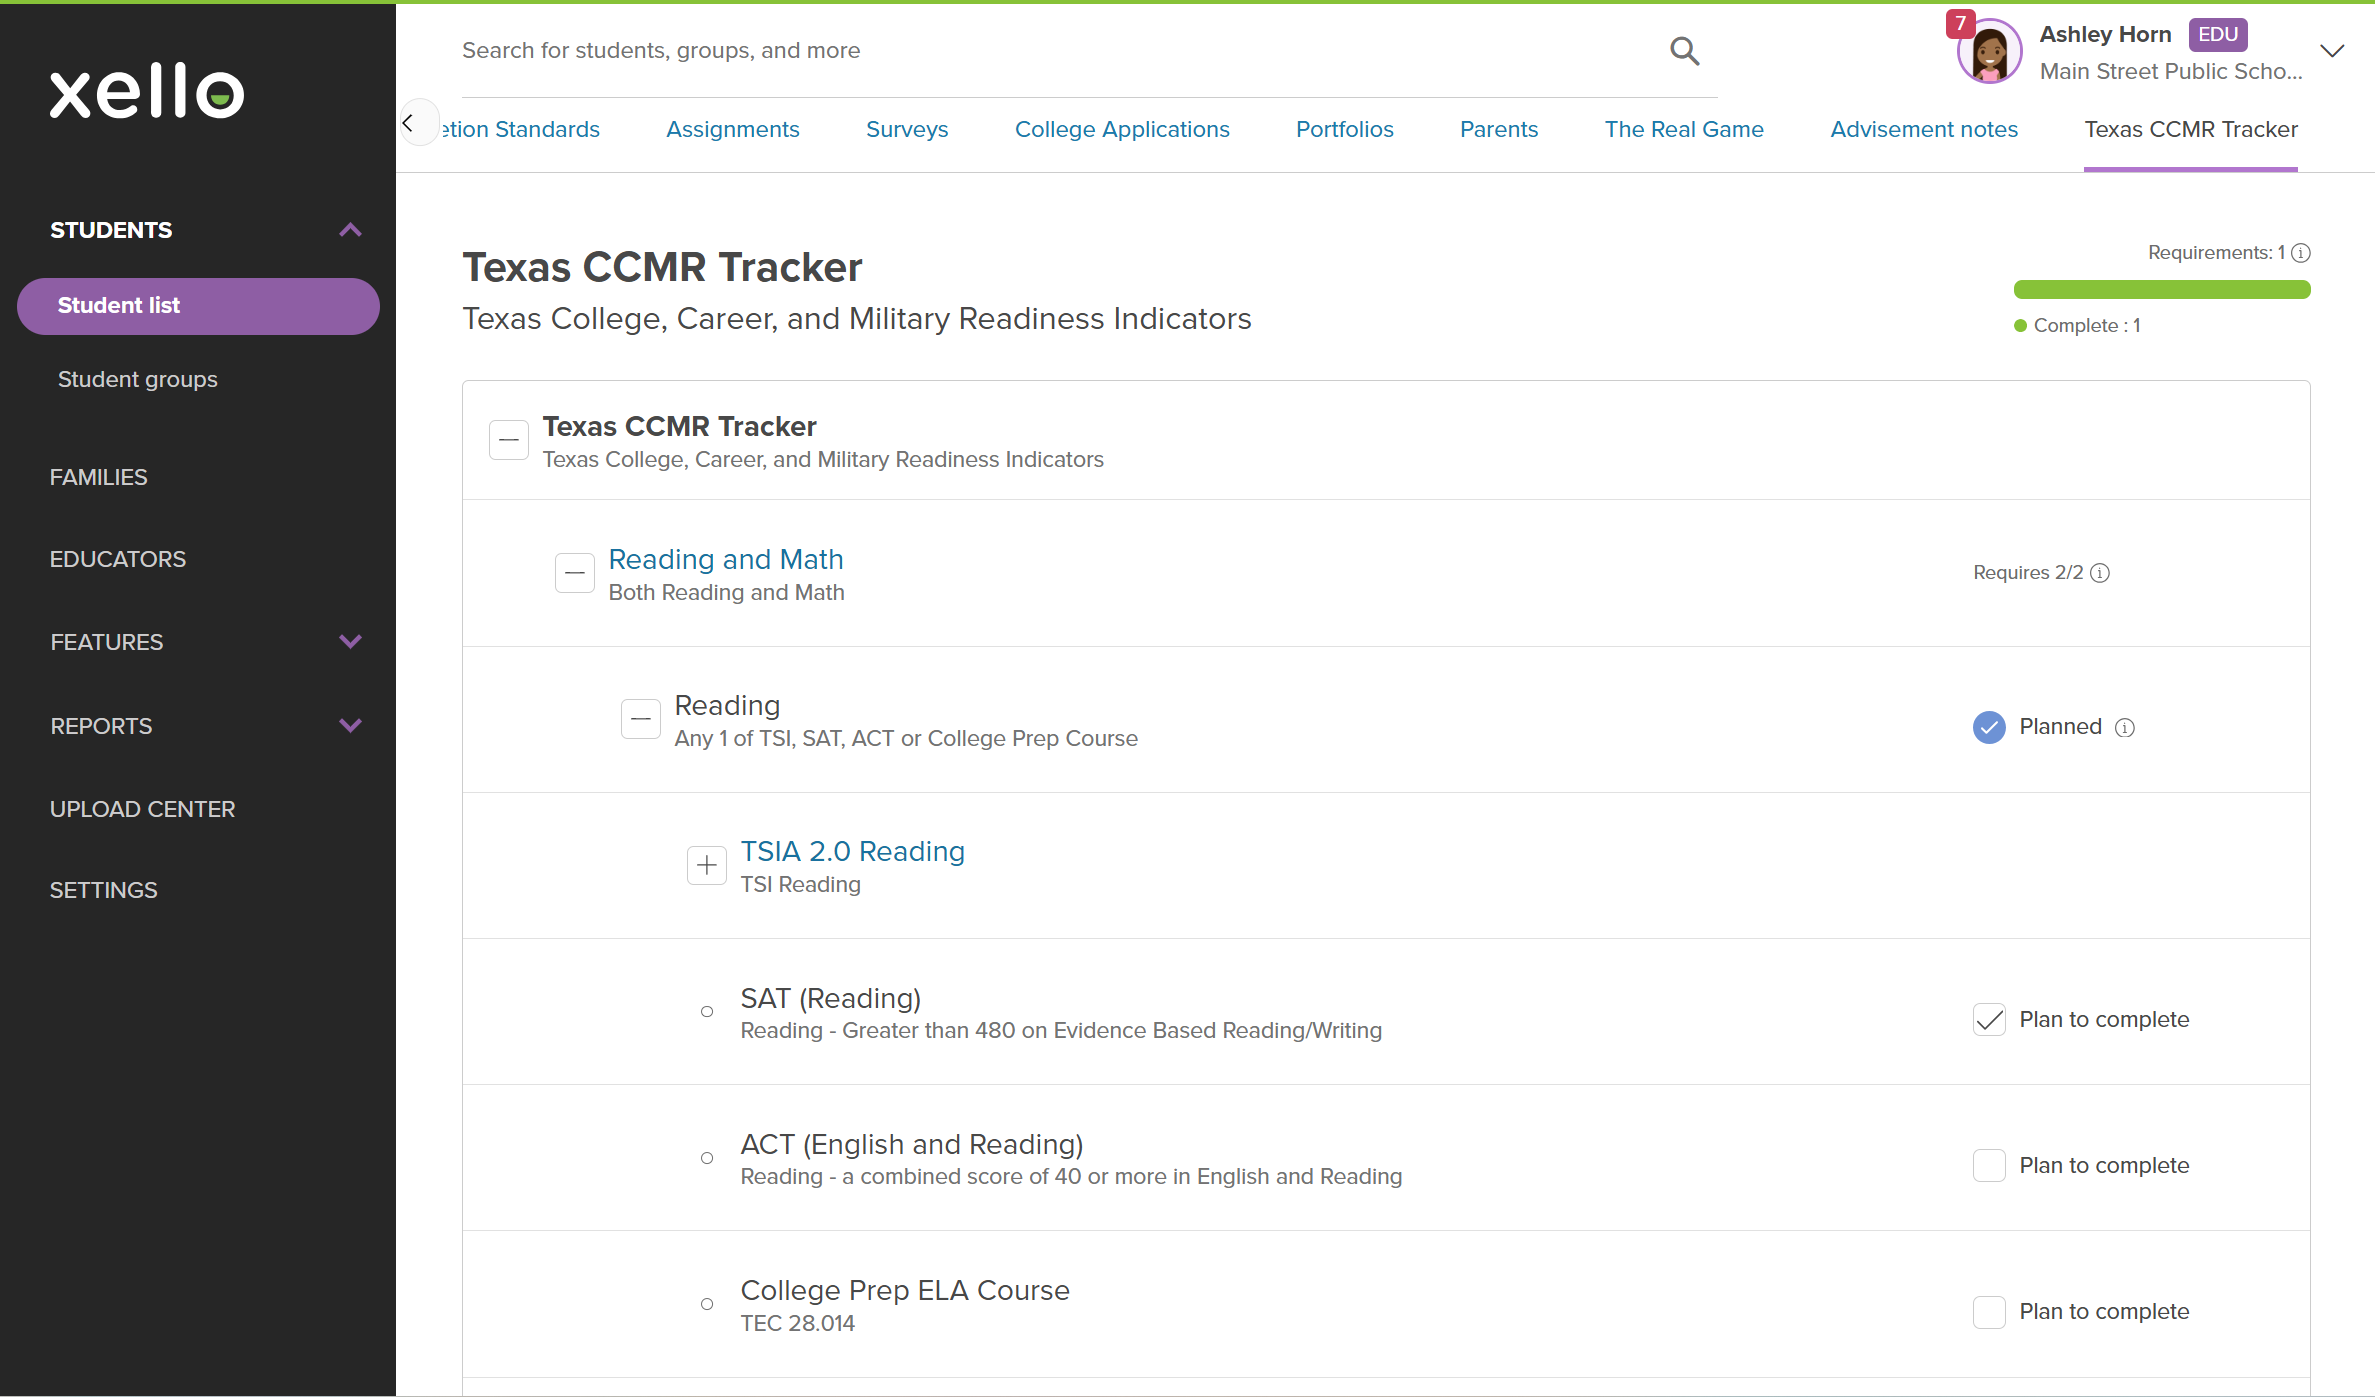Collapse the Reading and Math section
This screenshot has height=1397, width=2375.
point(574,573)
